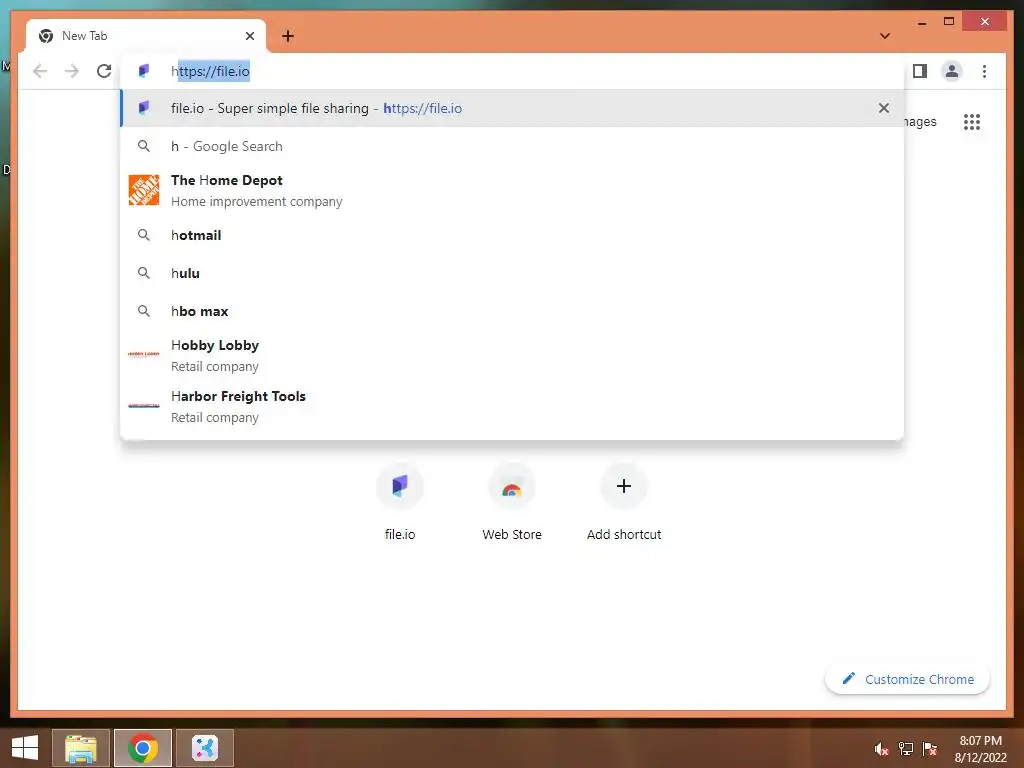
Task: Select the hbo max search suggestion
Action: point(512,311)
